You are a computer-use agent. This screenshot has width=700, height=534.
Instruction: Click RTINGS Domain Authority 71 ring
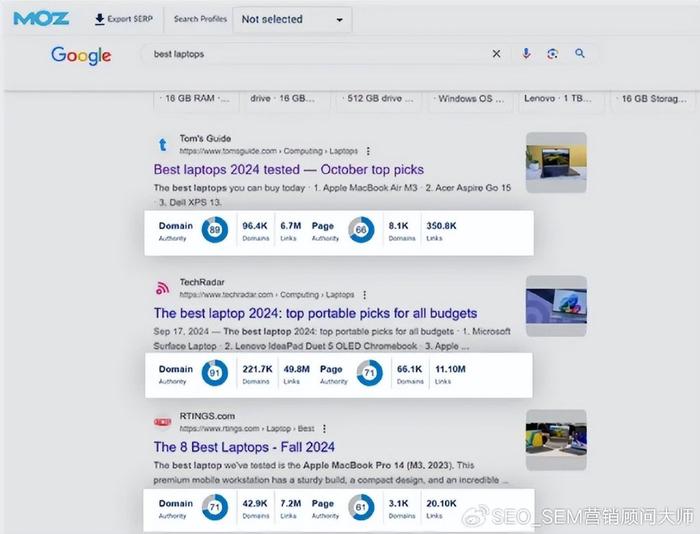[x=215, y=507]
